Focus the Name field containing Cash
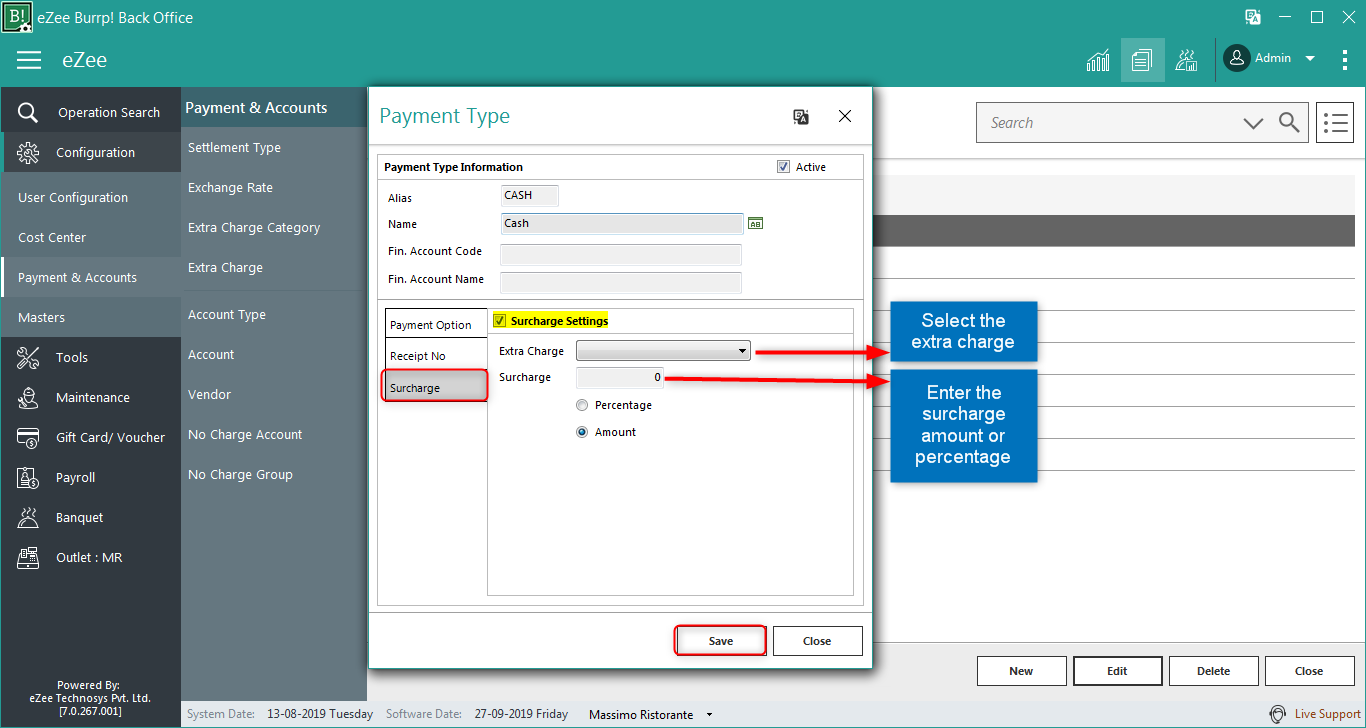This screenshot has height=728, width=1366. pos(622,224)
